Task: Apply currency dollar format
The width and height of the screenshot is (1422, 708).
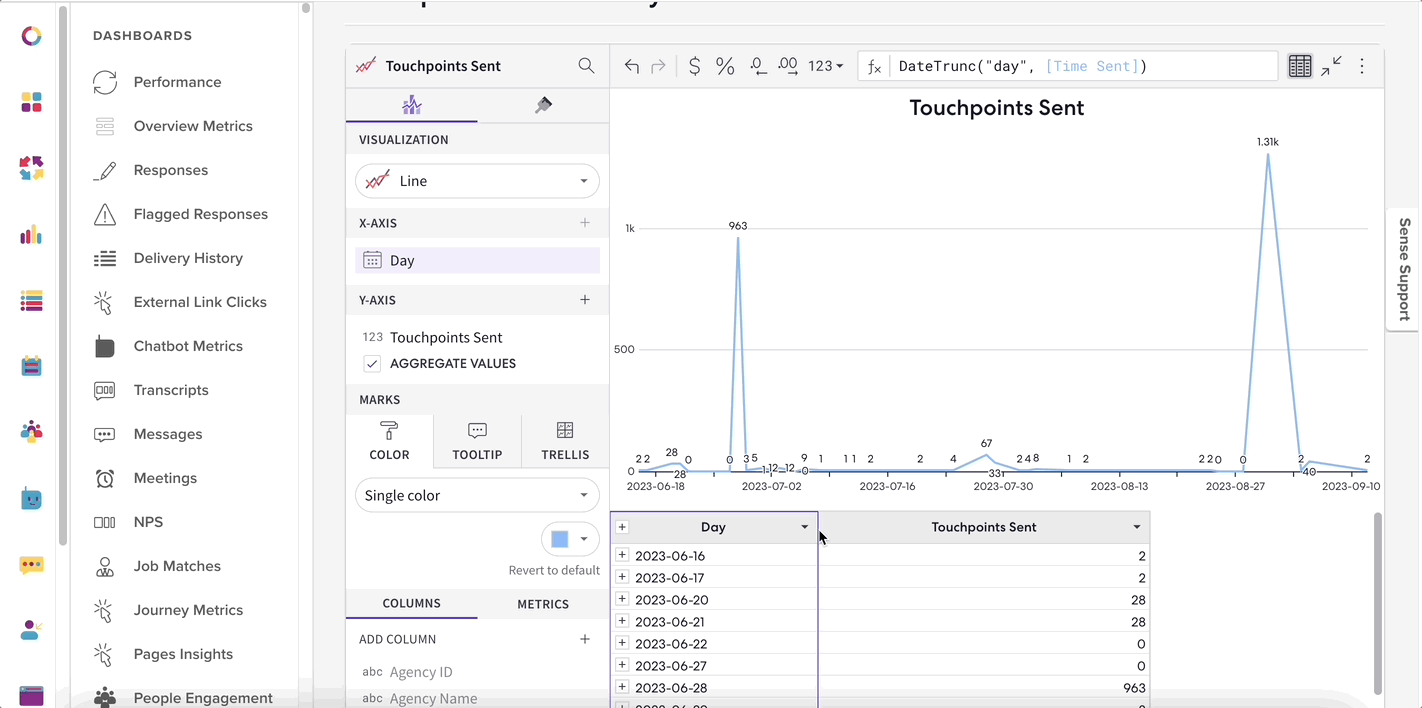Action: [x=694, y=66]
